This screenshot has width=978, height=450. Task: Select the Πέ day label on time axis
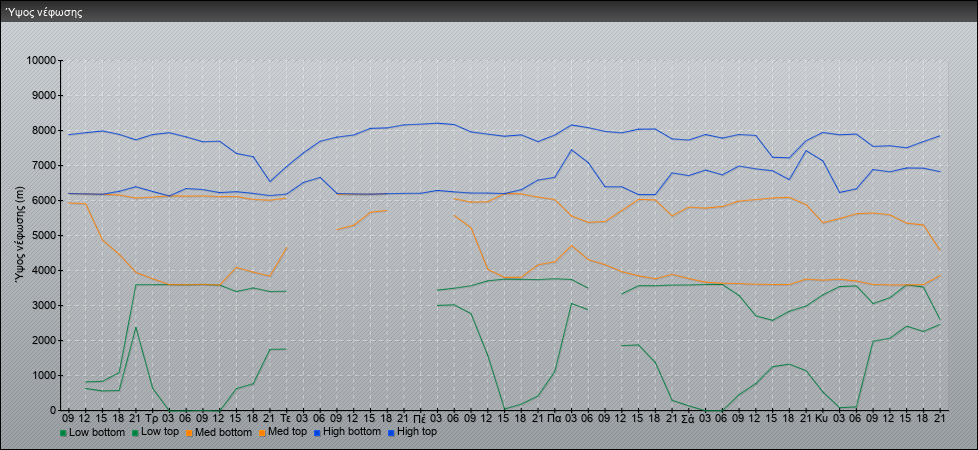[419, 419]
